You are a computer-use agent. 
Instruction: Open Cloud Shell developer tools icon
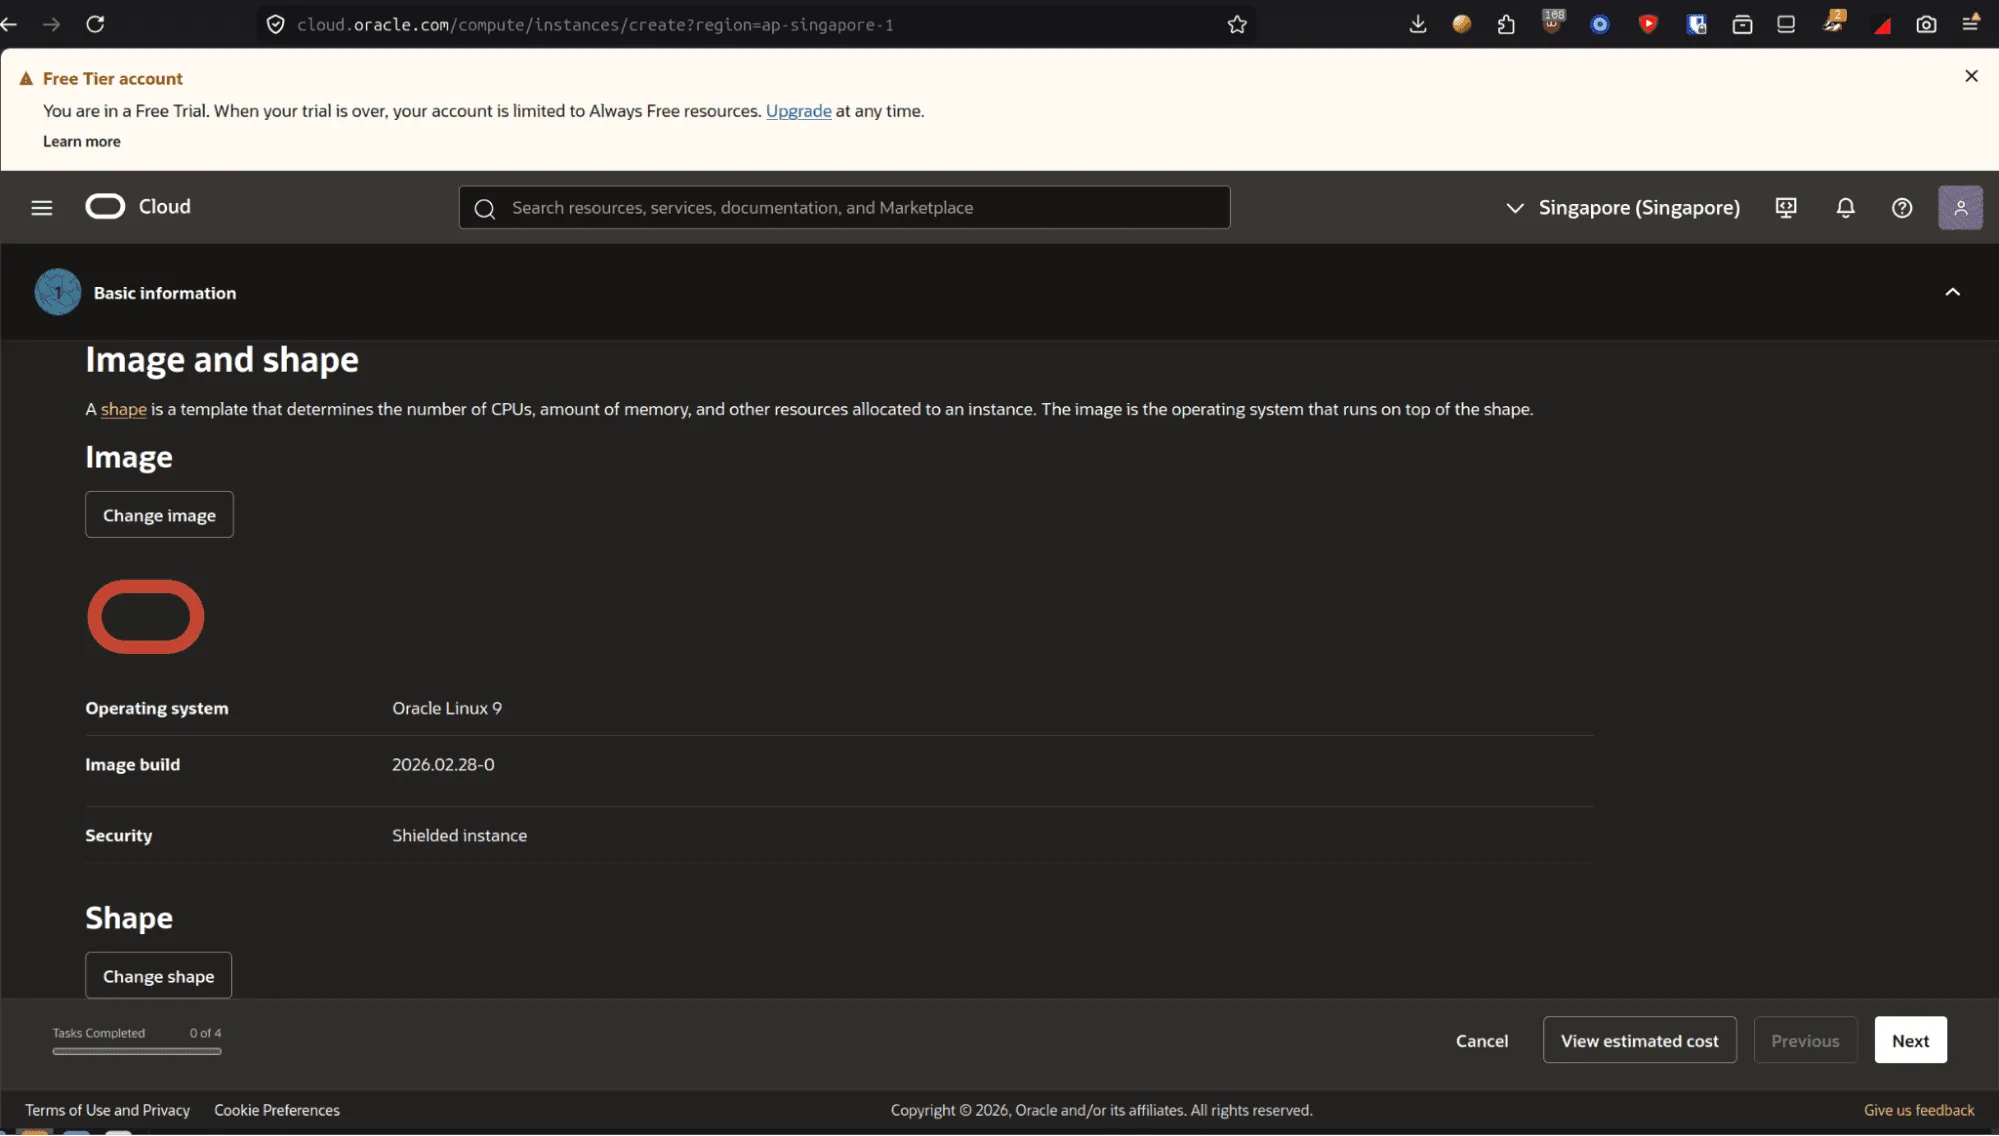1786,207
